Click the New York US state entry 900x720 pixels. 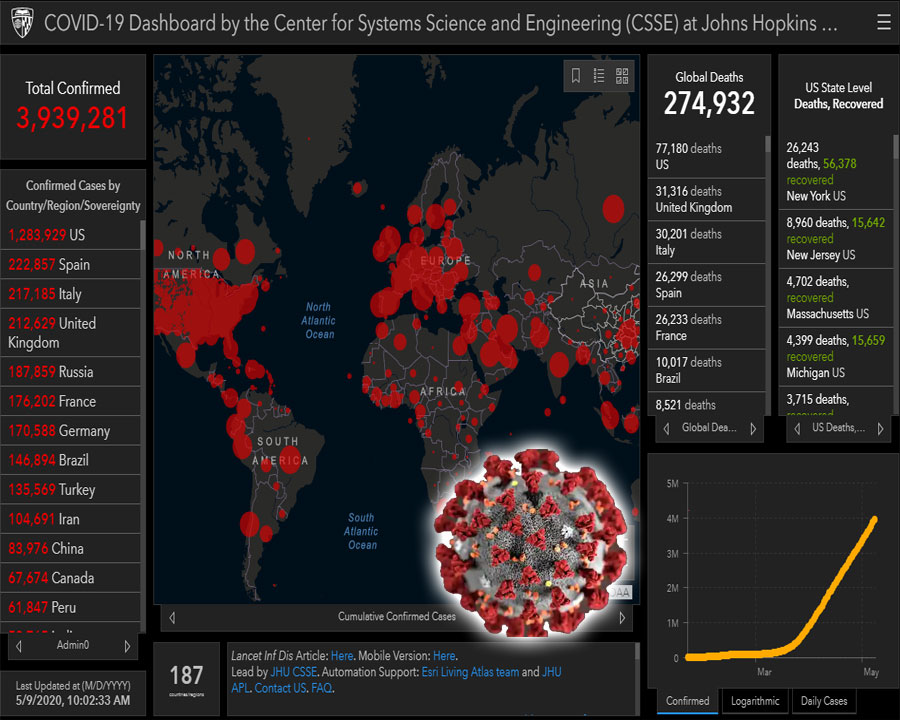(836, 172)
